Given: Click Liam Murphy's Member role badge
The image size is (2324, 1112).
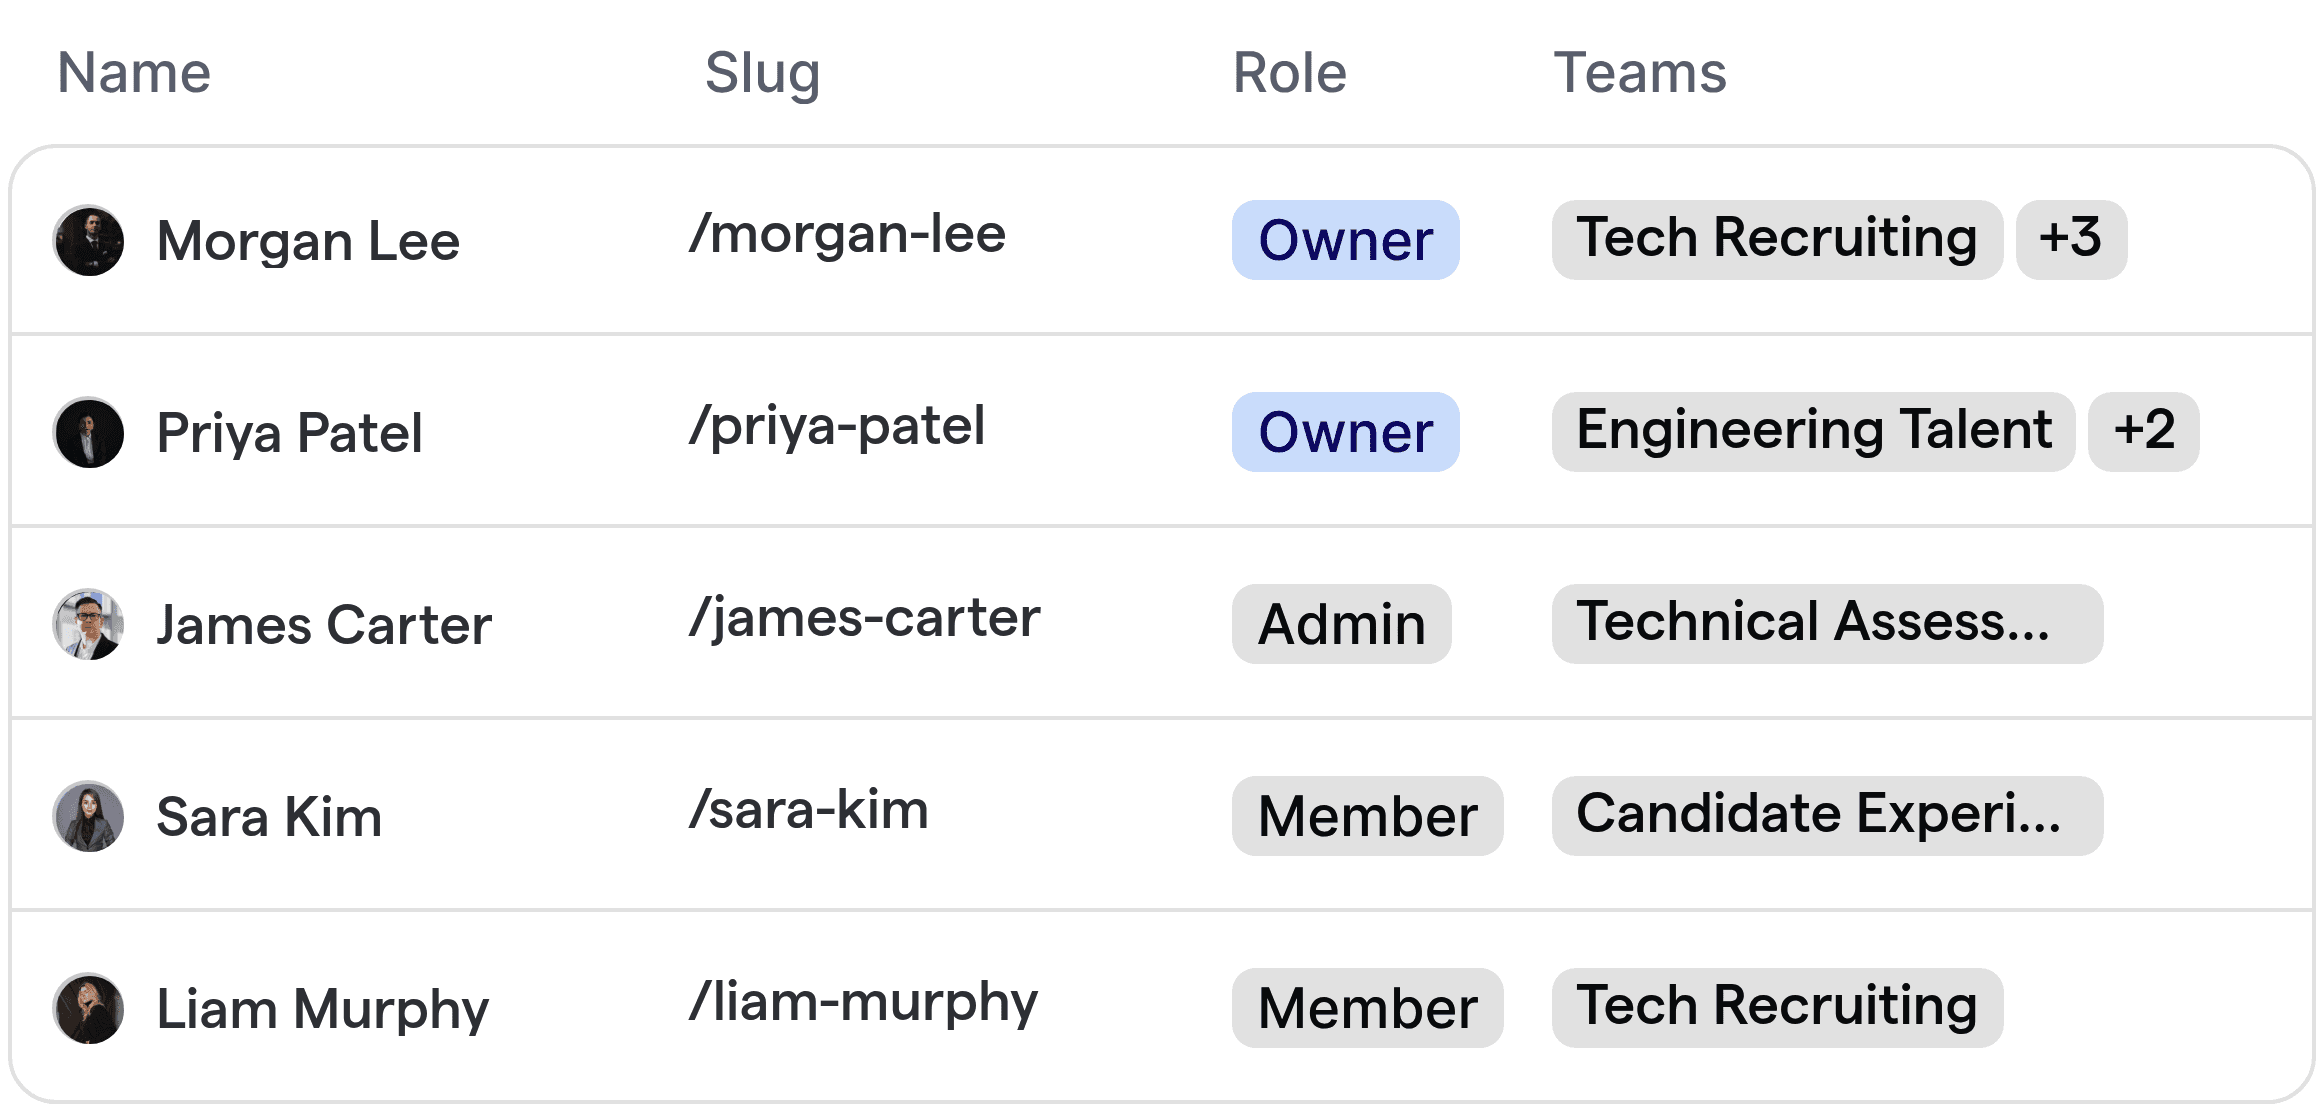Looking at the screenshot, I should (x=1367, y=1007).
